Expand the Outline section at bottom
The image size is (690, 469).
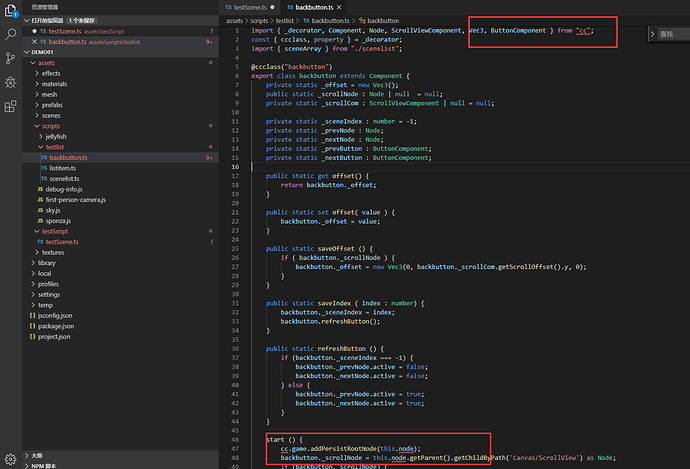click(x=36, y=454)
